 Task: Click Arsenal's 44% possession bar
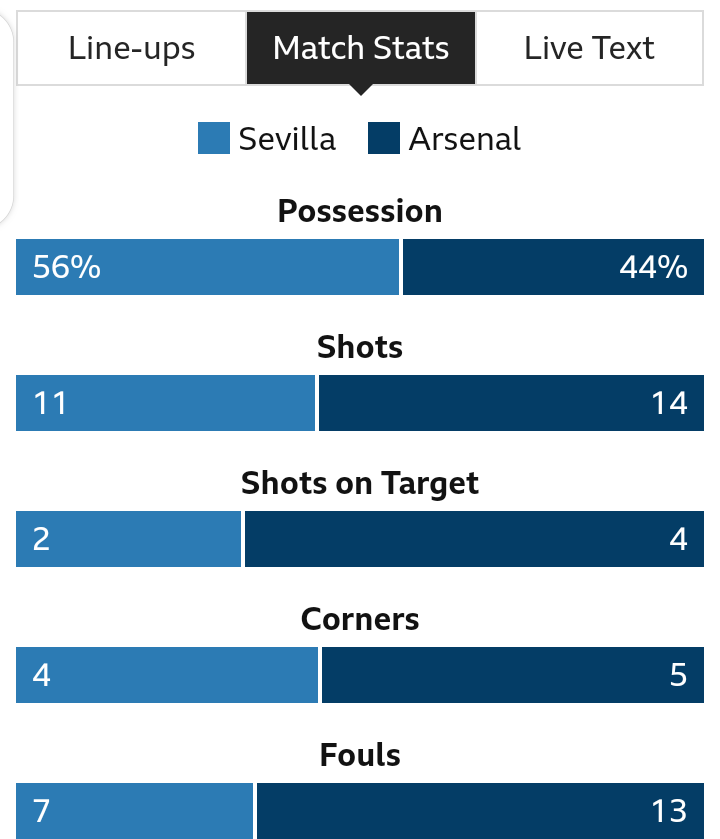[x=553, y=267]
